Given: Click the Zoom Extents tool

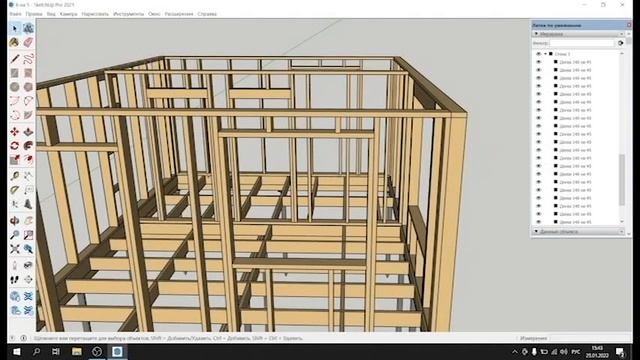Looking at the screenshot, I should pyautogui.click(x=15, y=249).
